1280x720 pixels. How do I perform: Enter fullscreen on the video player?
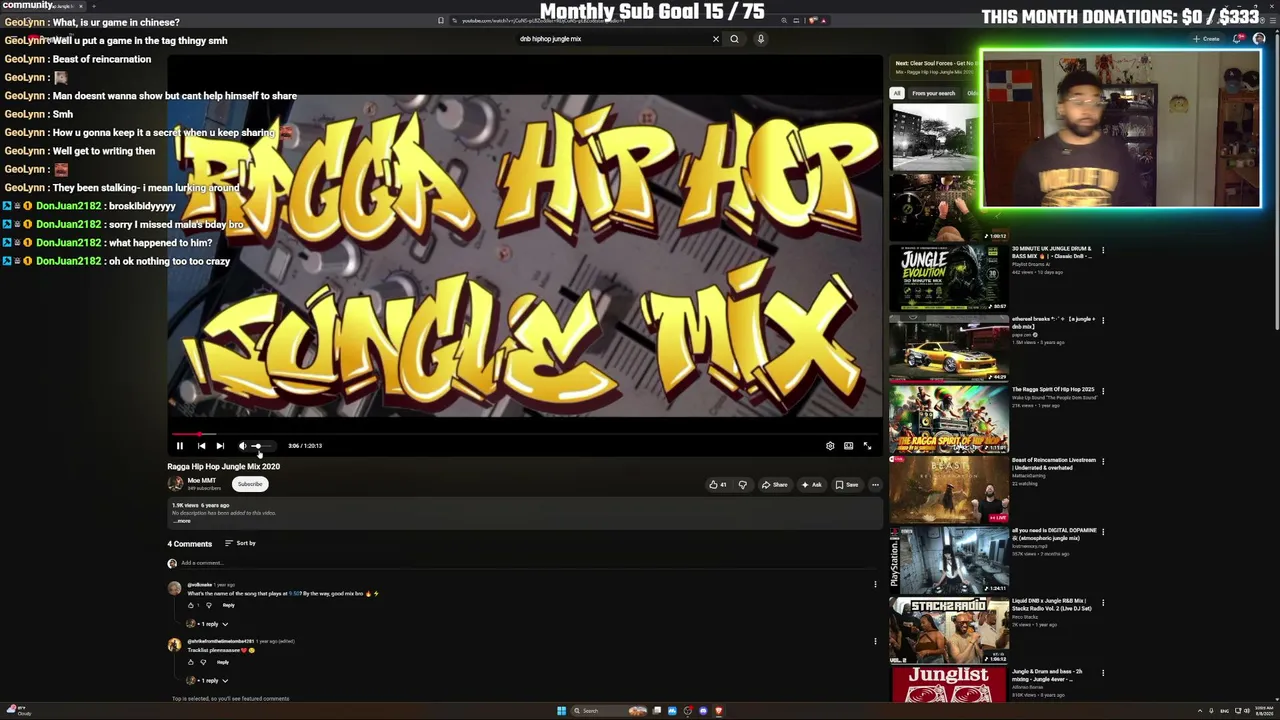[x=867, y=446]
